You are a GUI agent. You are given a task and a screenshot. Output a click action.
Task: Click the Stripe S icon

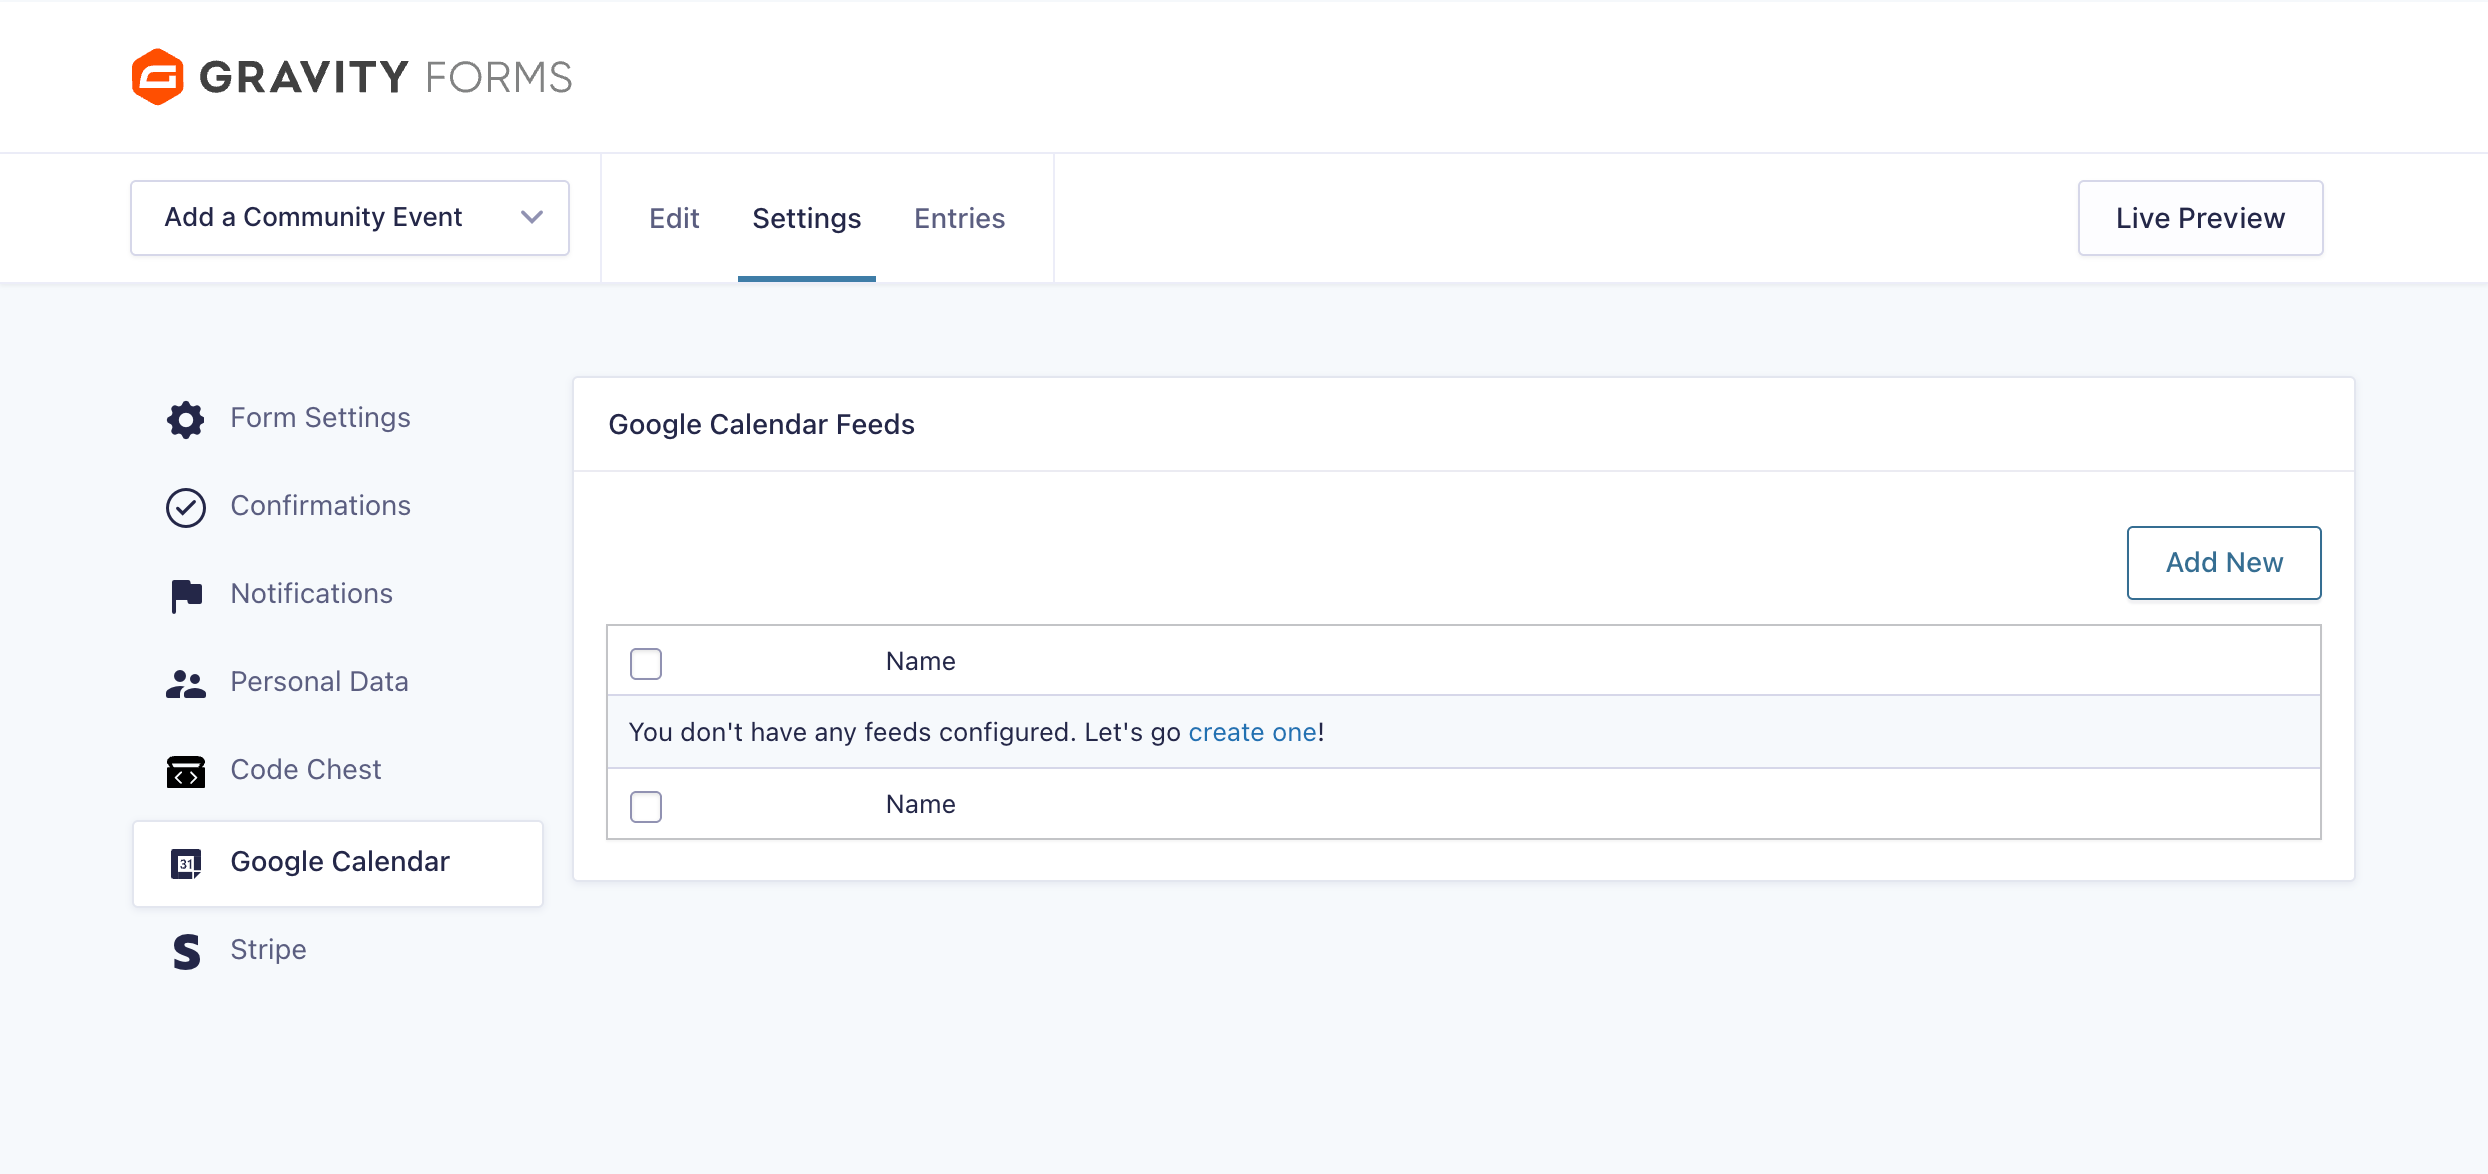point(185,951)
